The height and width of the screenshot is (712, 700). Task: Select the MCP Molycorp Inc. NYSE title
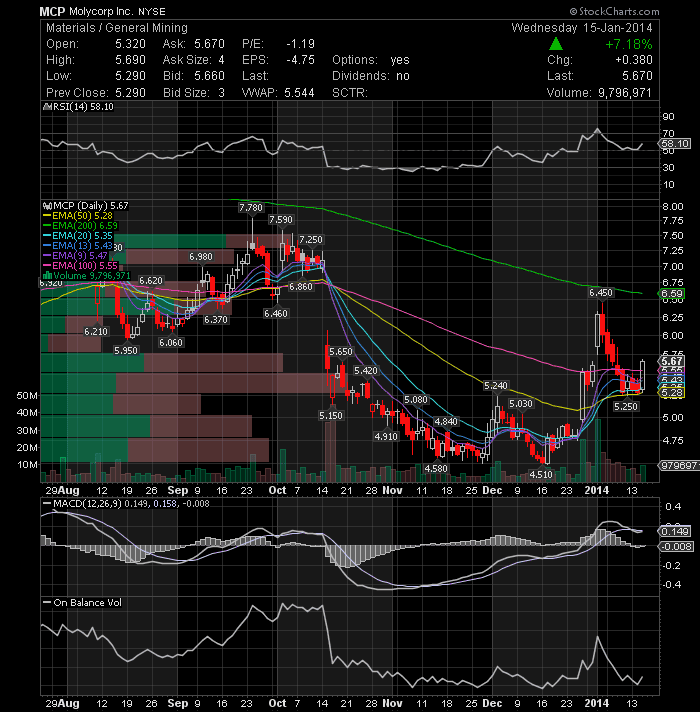(x=102, y=11)
